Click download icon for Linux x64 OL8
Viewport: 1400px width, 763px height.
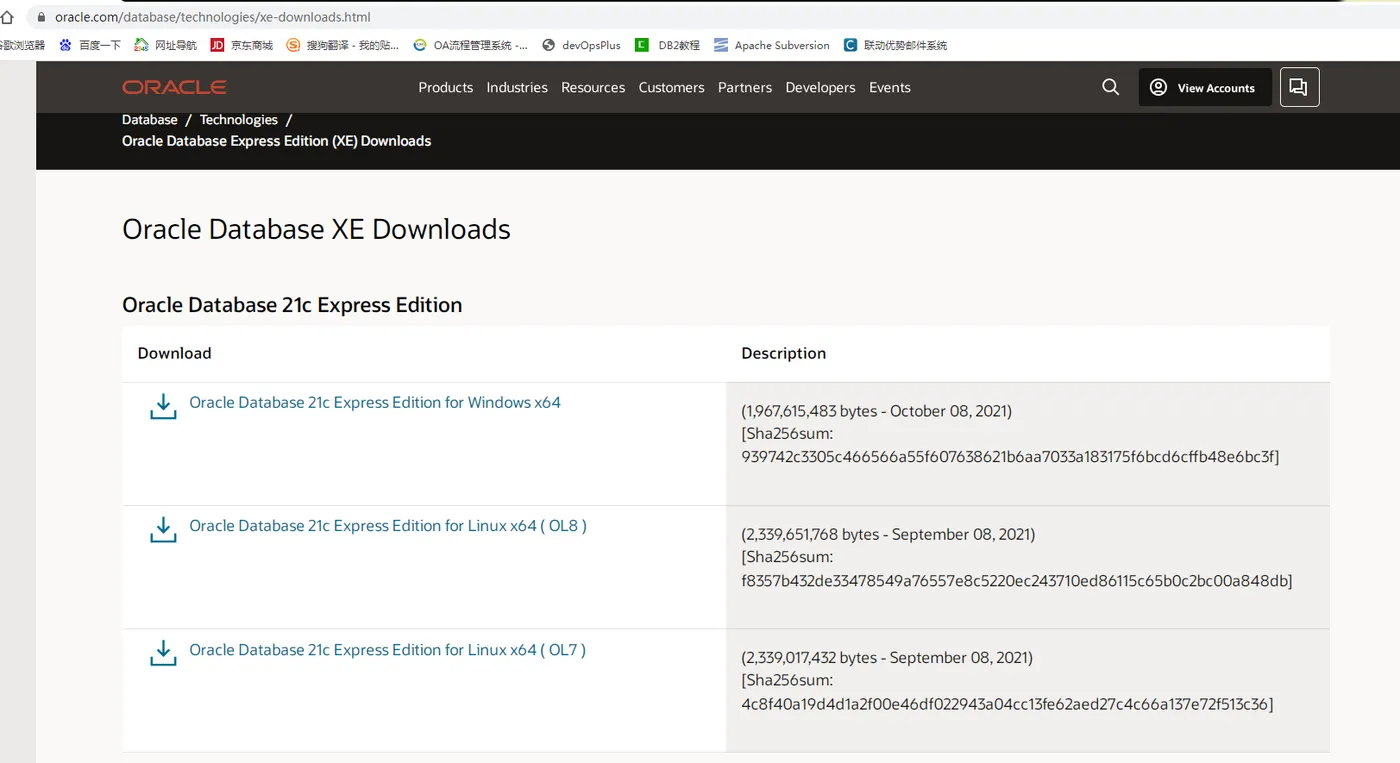tap(163, 530)
